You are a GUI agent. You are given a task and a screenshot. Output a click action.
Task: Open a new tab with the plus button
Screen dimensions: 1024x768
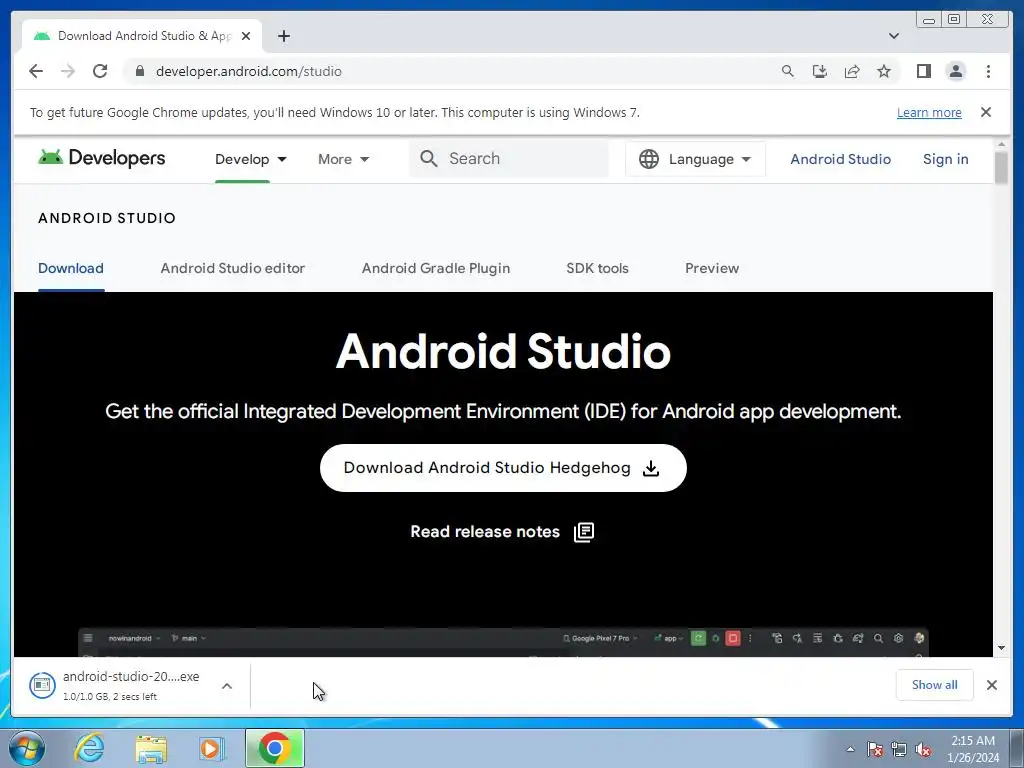click(x=283, y=36)
